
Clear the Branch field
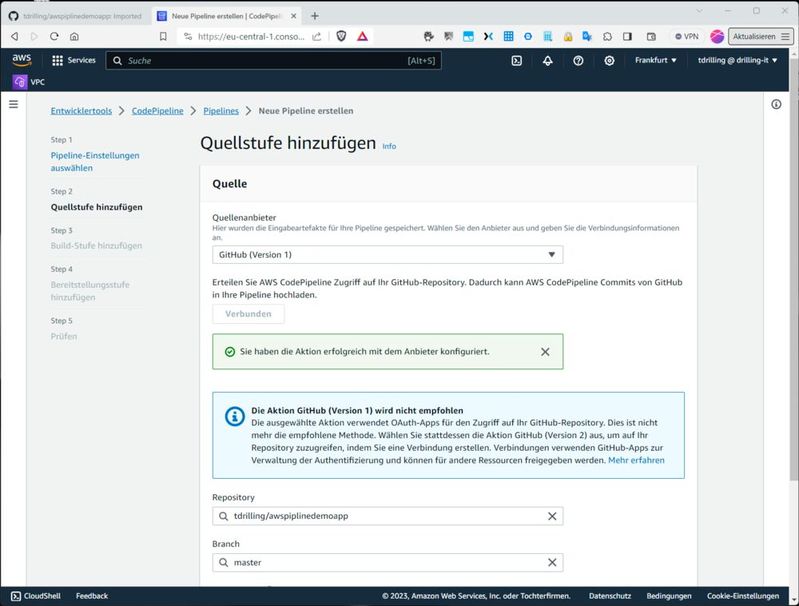pos(552,563)
